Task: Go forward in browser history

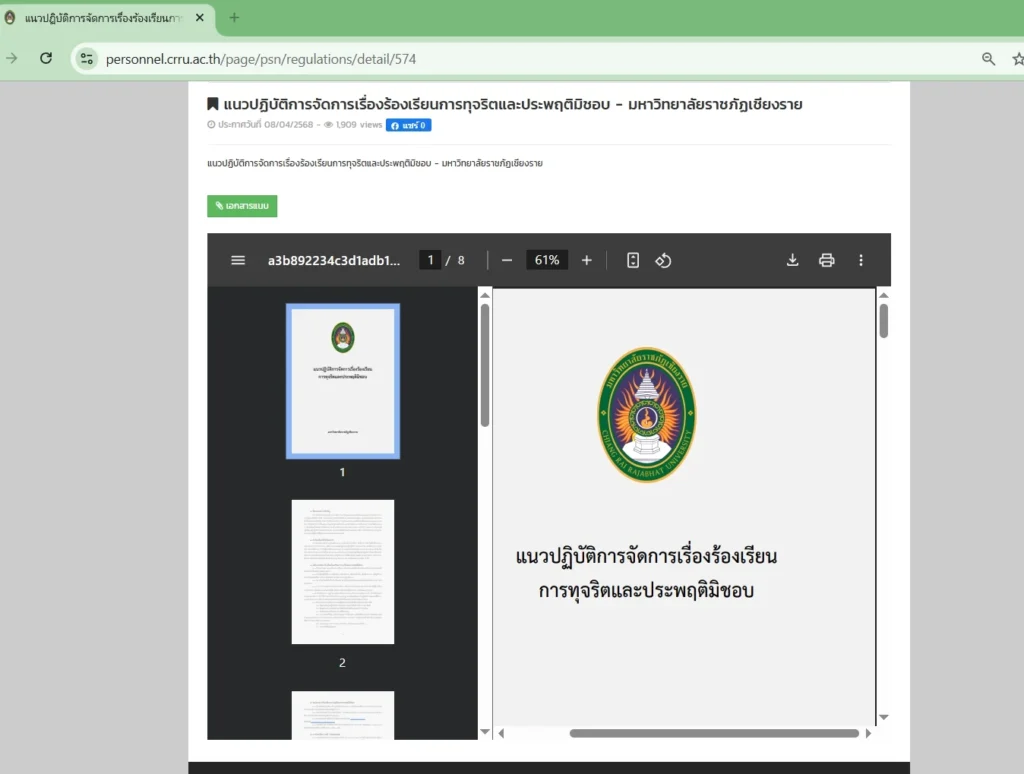Action: [x=12, y=58]
